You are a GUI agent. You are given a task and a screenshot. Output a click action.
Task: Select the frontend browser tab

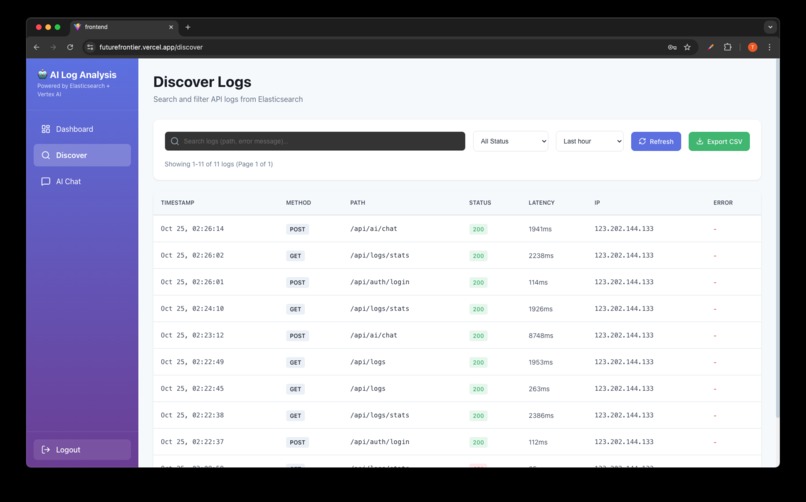tap(123, 27)
